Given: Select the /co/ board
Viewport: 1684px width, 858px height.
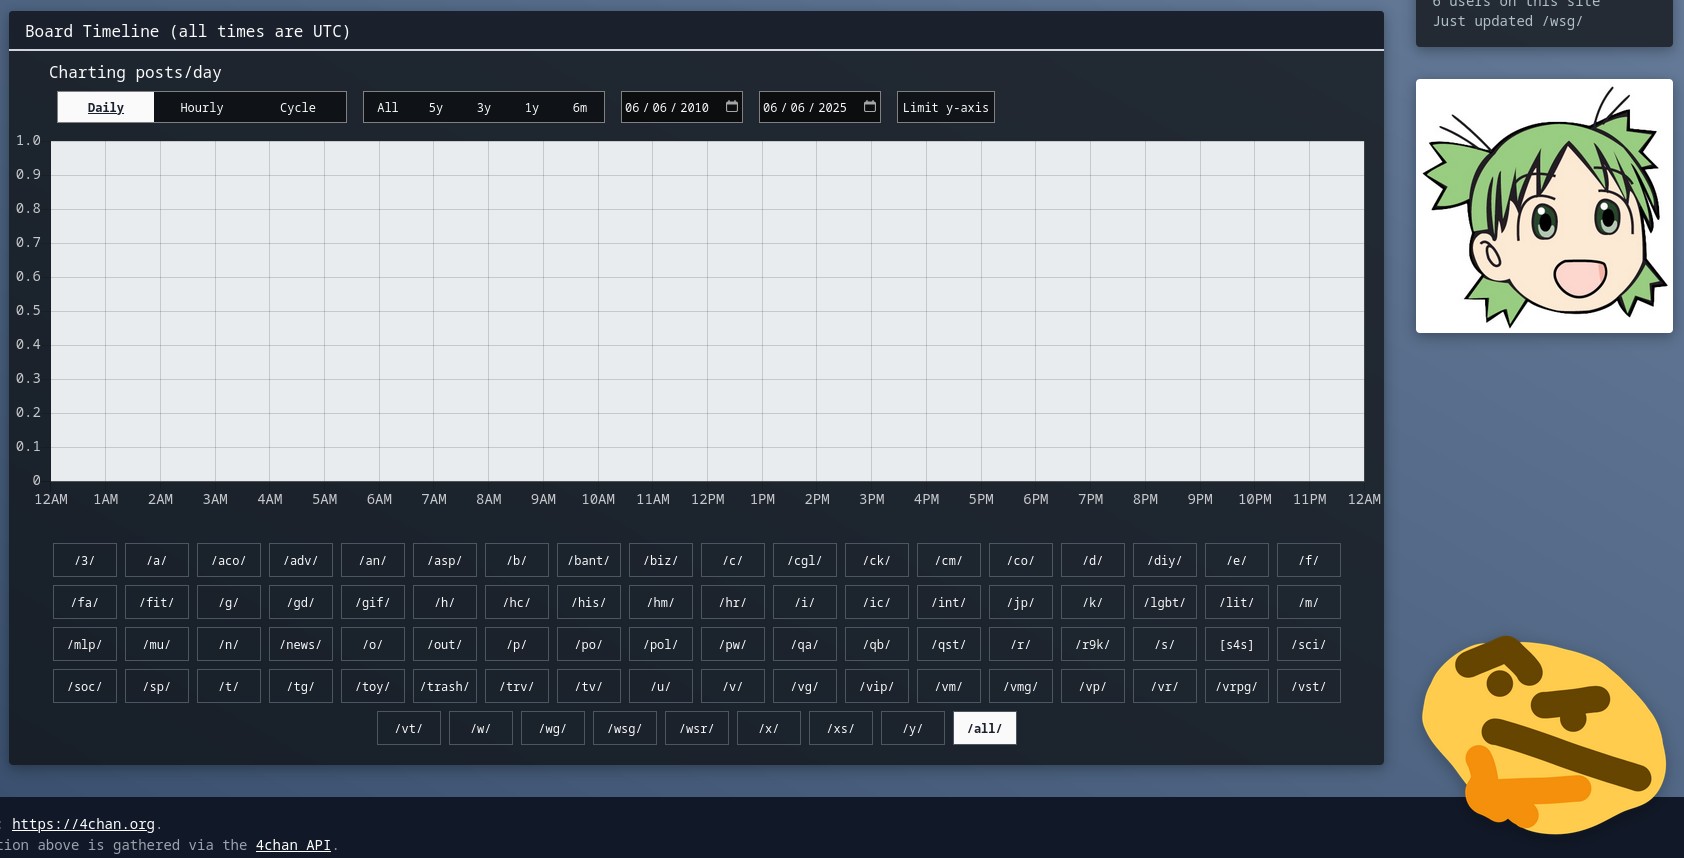Looking at the screenshot, I should pos(1021,560).
